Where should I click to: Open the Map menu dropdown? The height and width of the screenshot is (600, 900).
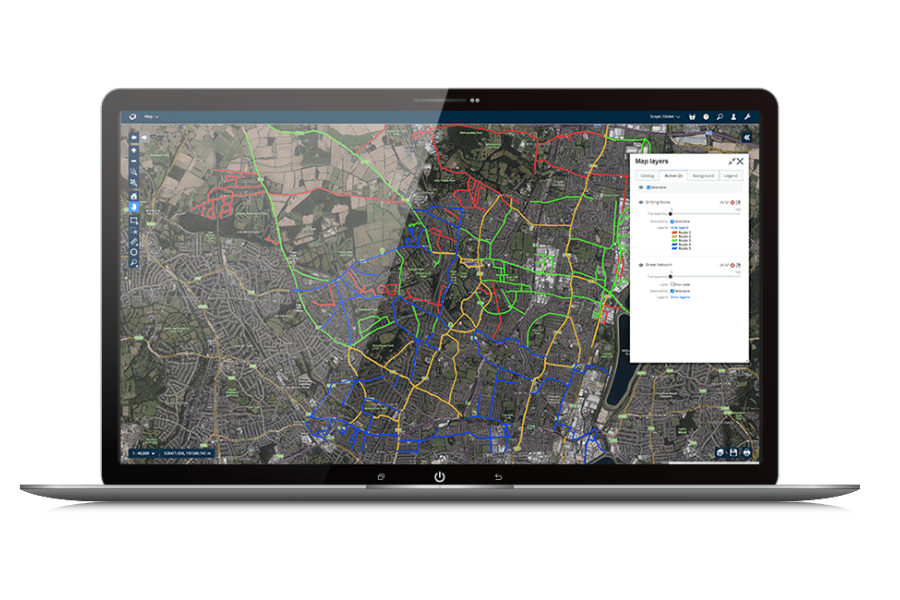point(152,117)
